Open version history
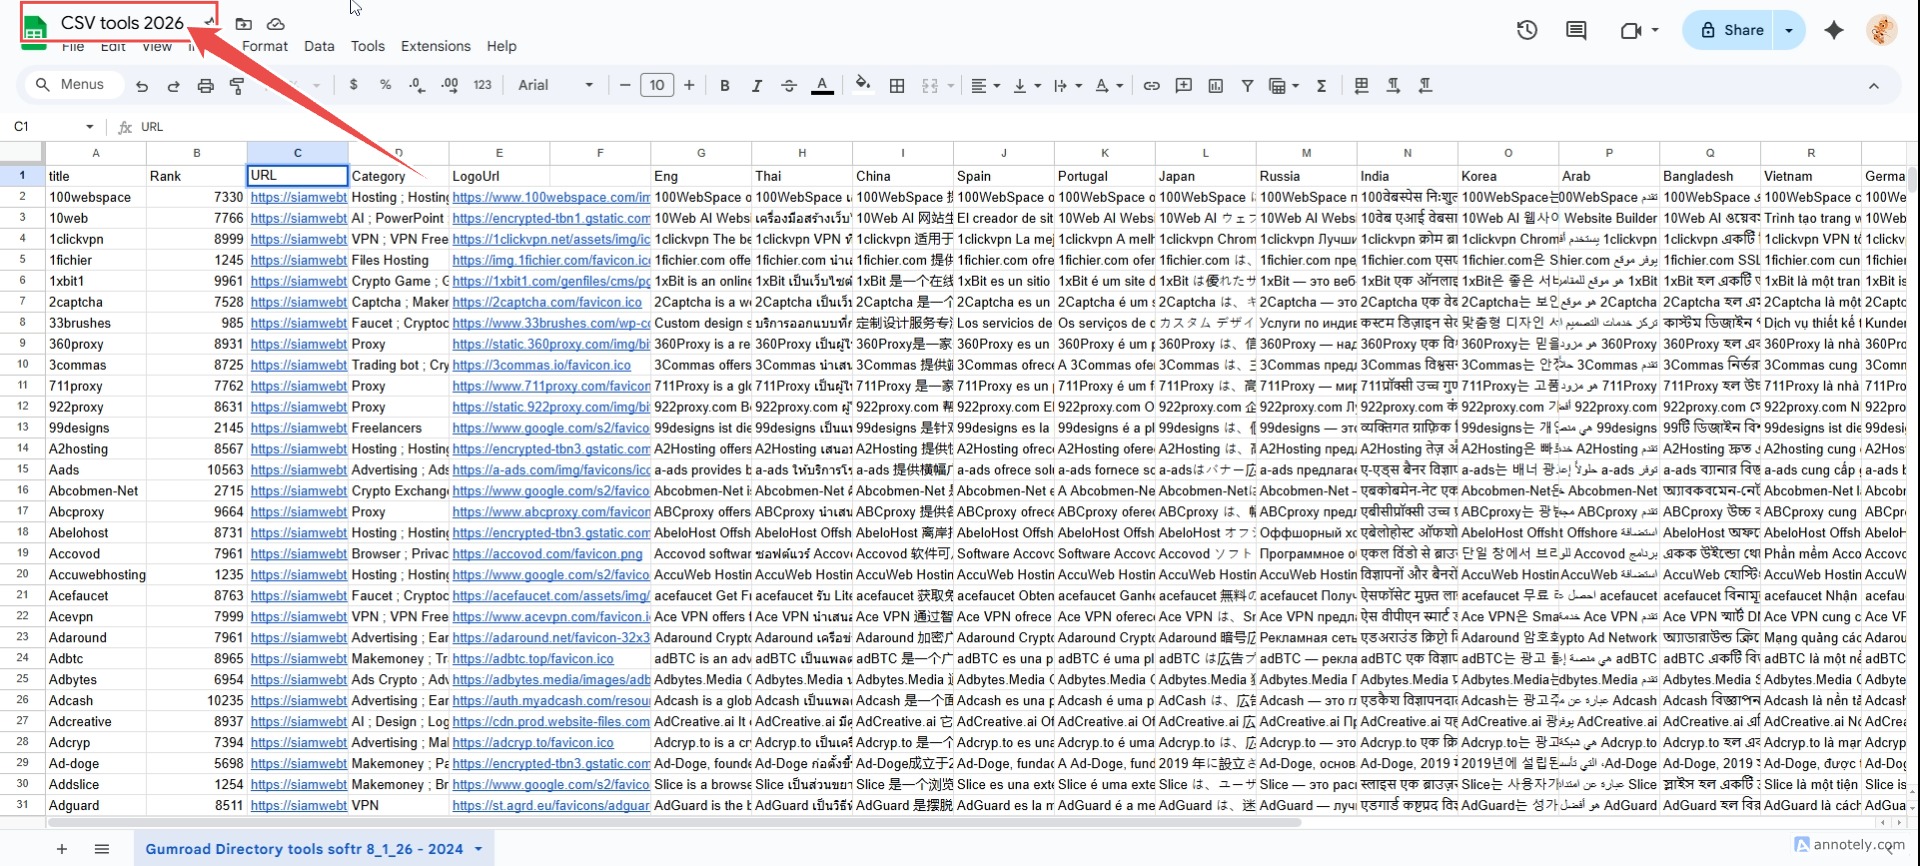Viewport: 1920px width, 866px height. pos(1526,30)
